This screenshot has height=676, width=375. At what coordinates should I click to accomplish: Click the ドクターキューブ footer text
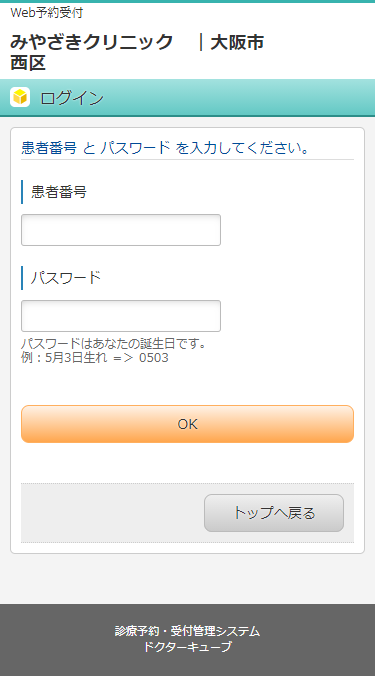(x=188, y=647)
